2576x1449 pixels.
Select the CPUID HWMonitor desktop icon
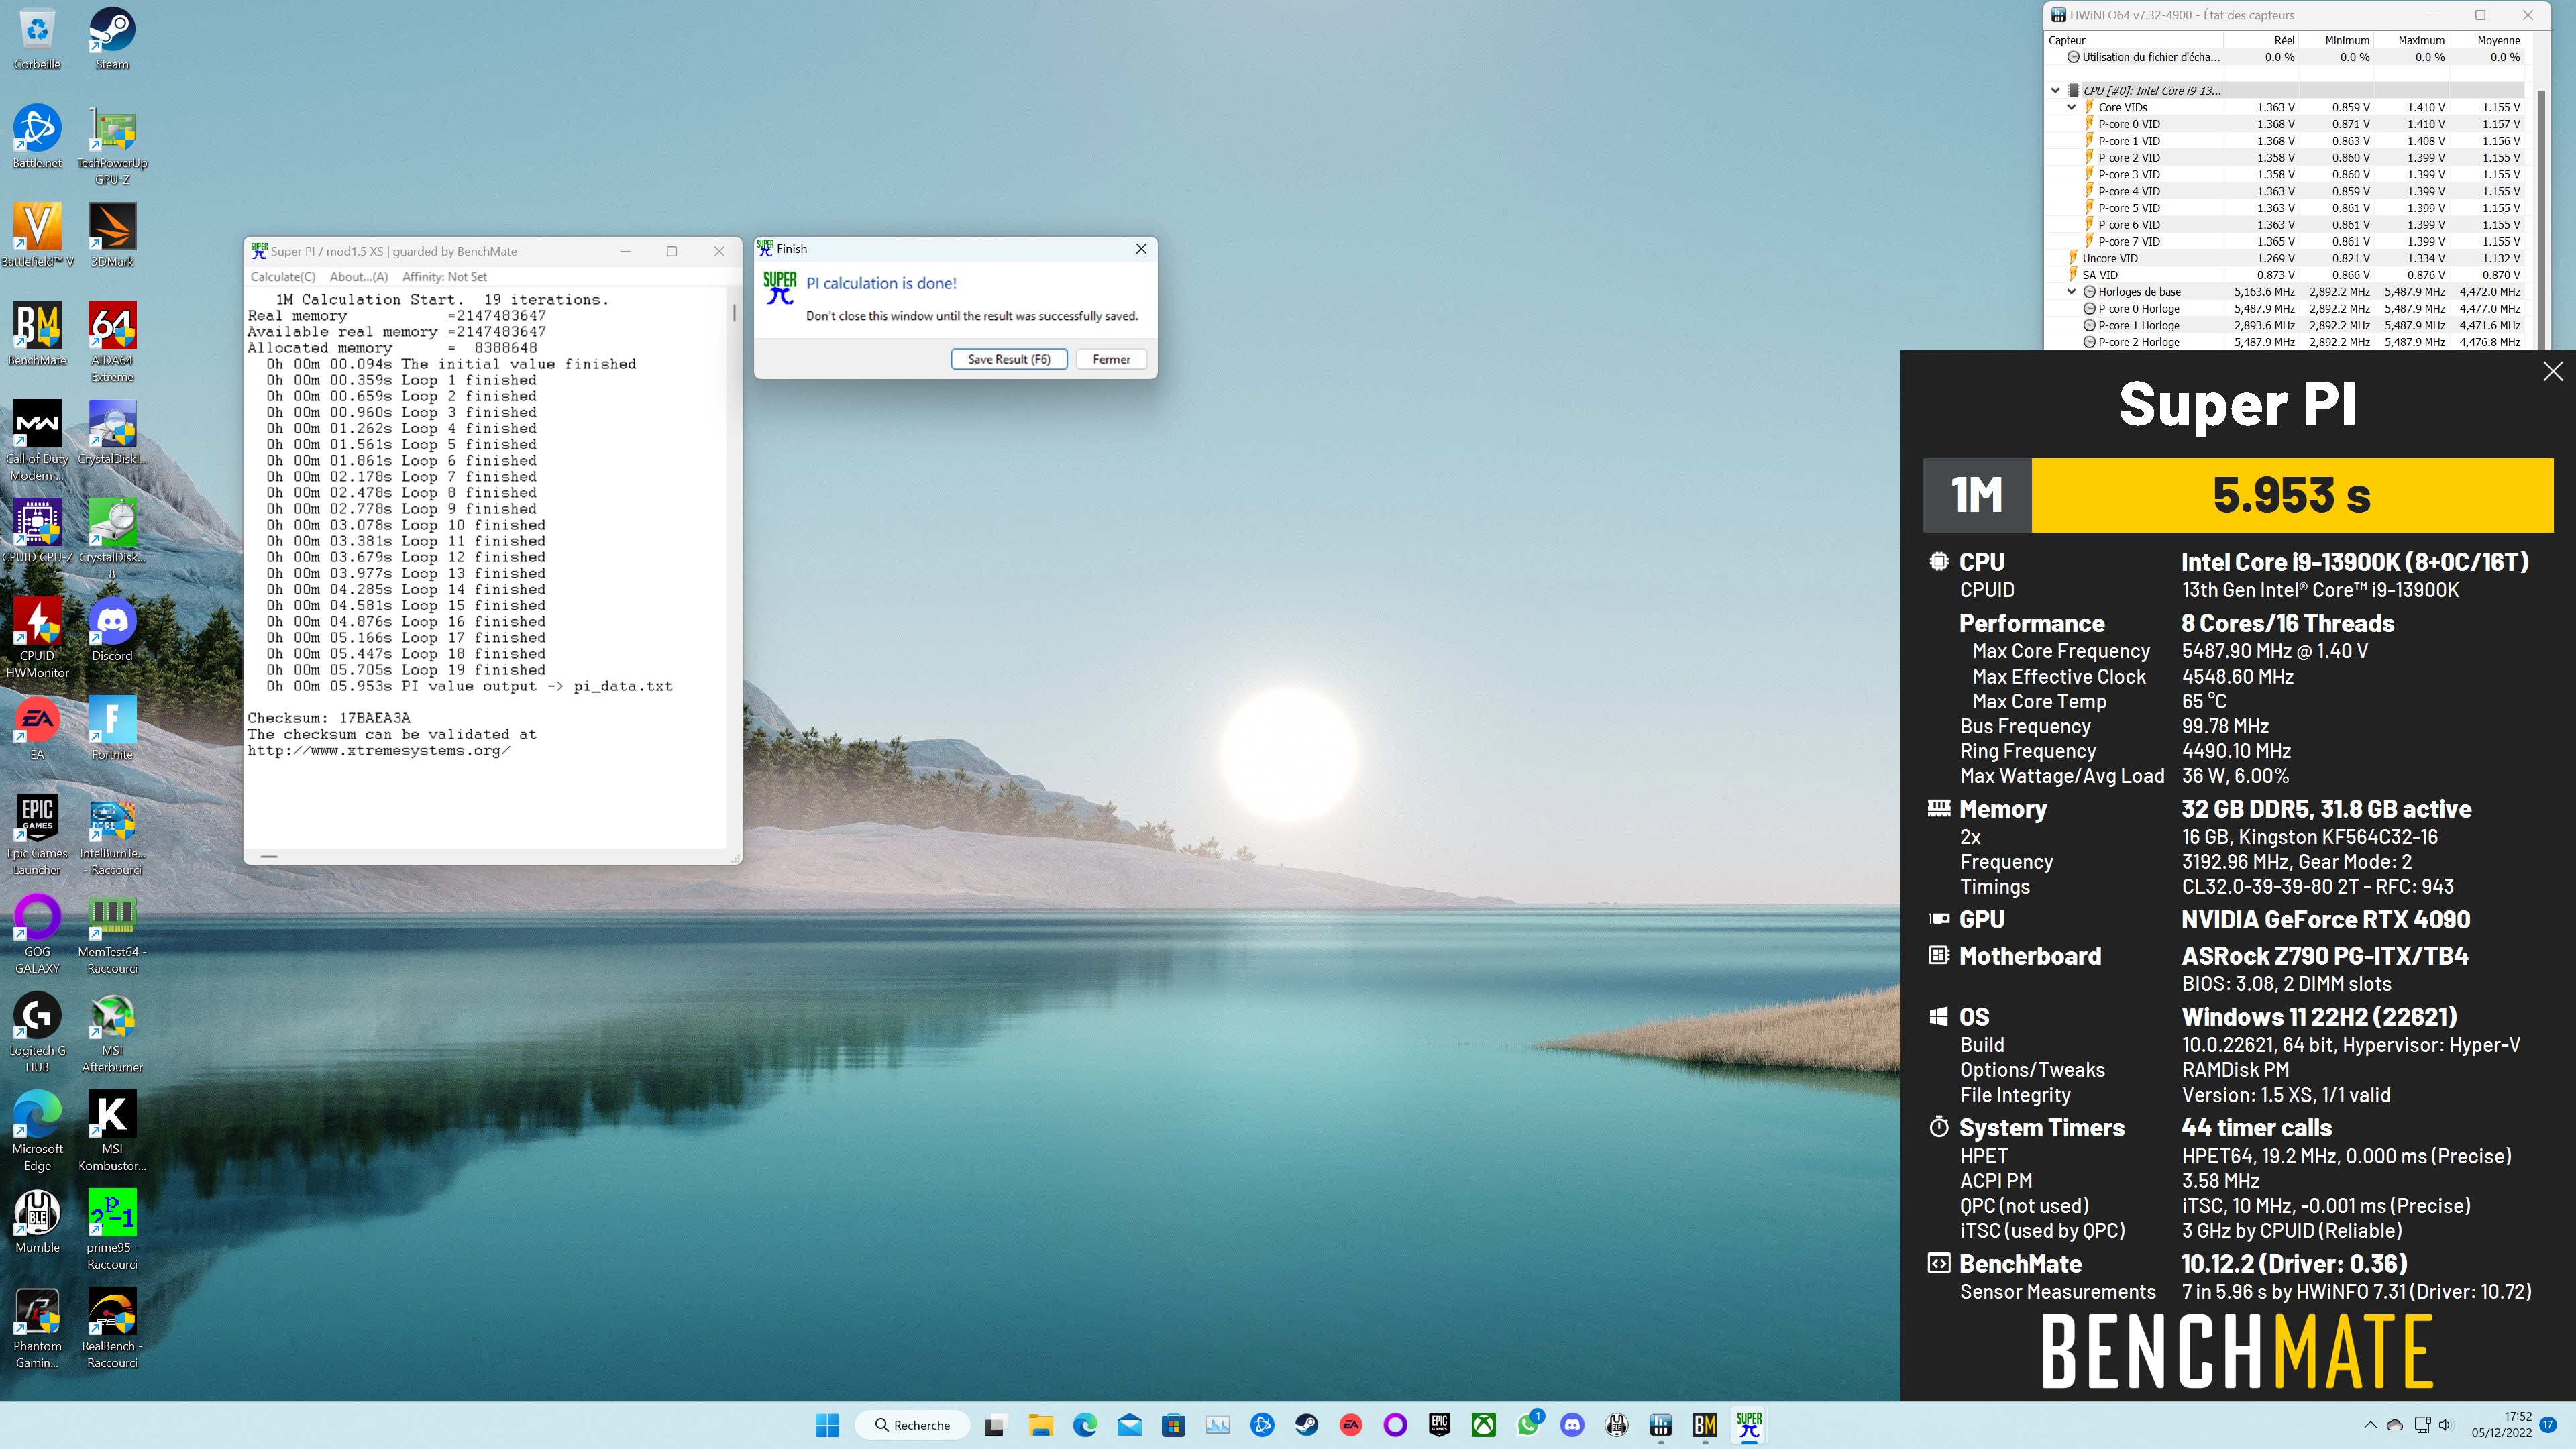[37, 637]
